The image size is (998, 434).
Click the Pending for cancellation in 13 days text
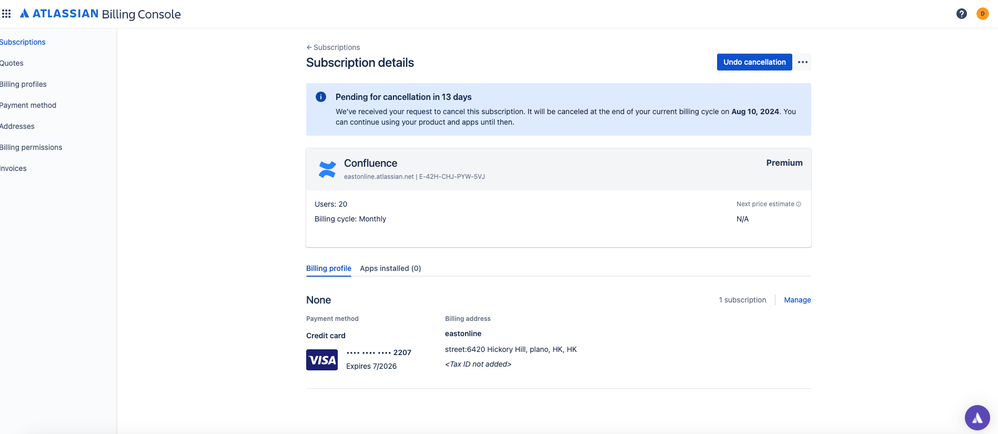[404, 97]
